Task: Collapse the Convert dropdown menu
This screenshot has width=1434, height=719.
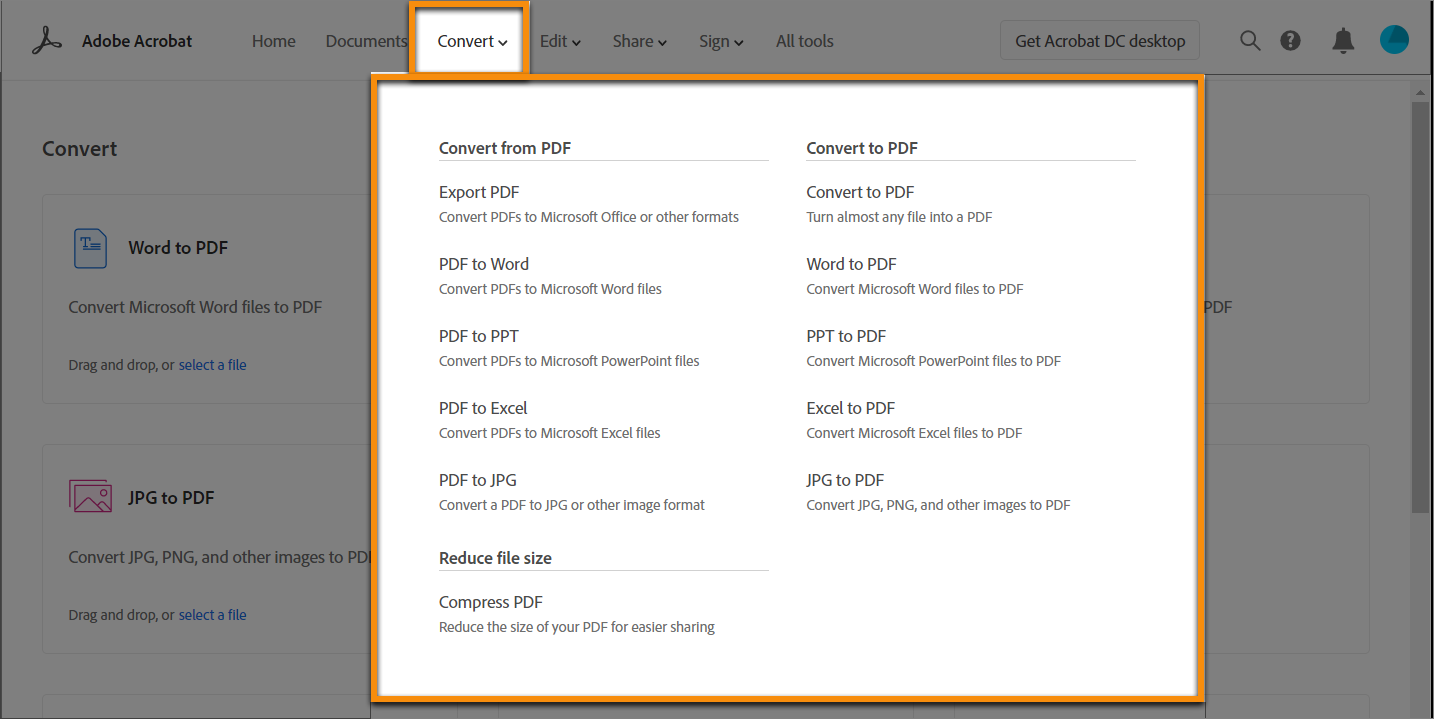Action: [x=472, y=41]
